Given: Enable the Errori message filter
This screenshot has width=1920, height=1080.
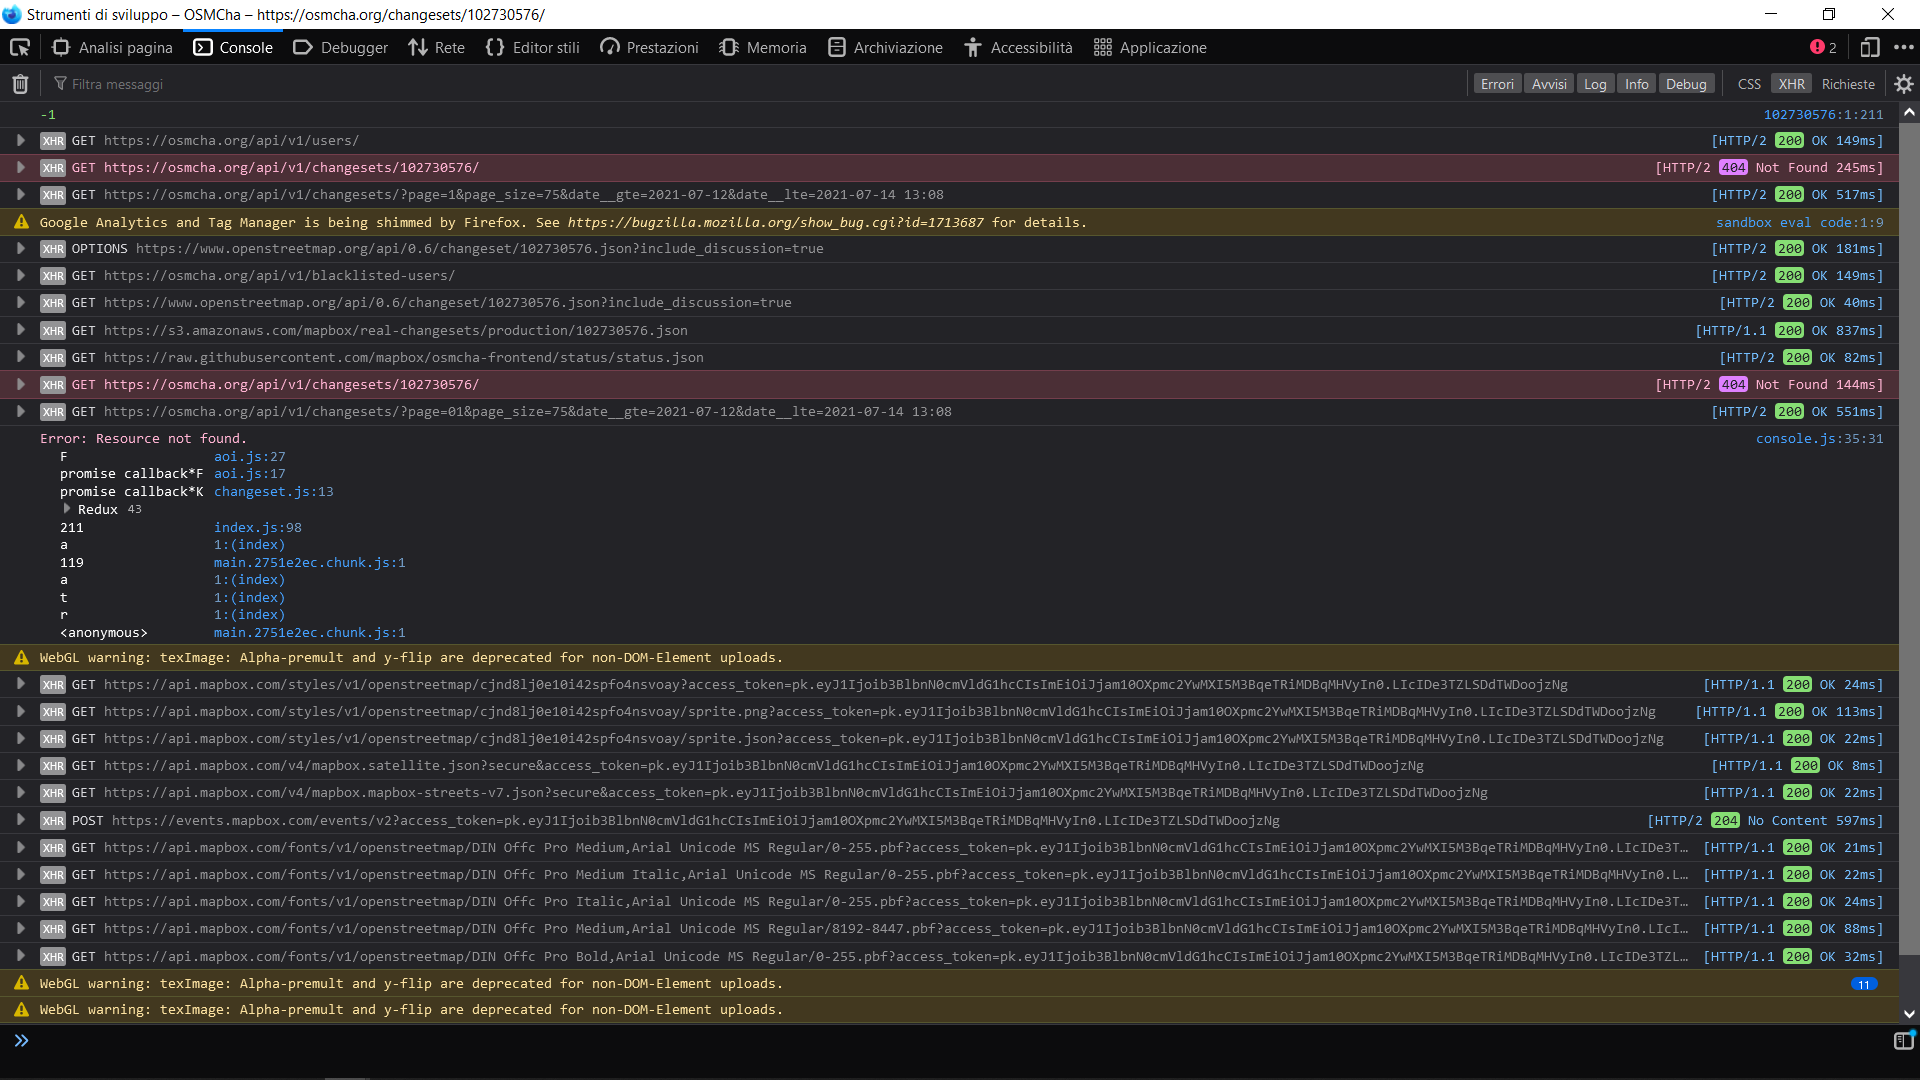Looking at the screenshot, I should 1496,83.
